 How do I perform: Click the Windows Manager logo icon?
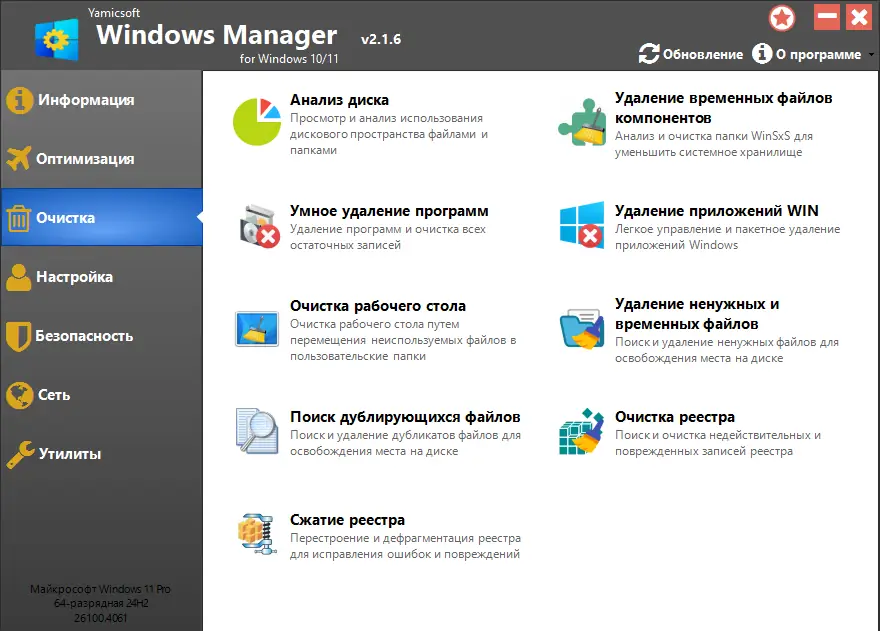coord(56,39)
